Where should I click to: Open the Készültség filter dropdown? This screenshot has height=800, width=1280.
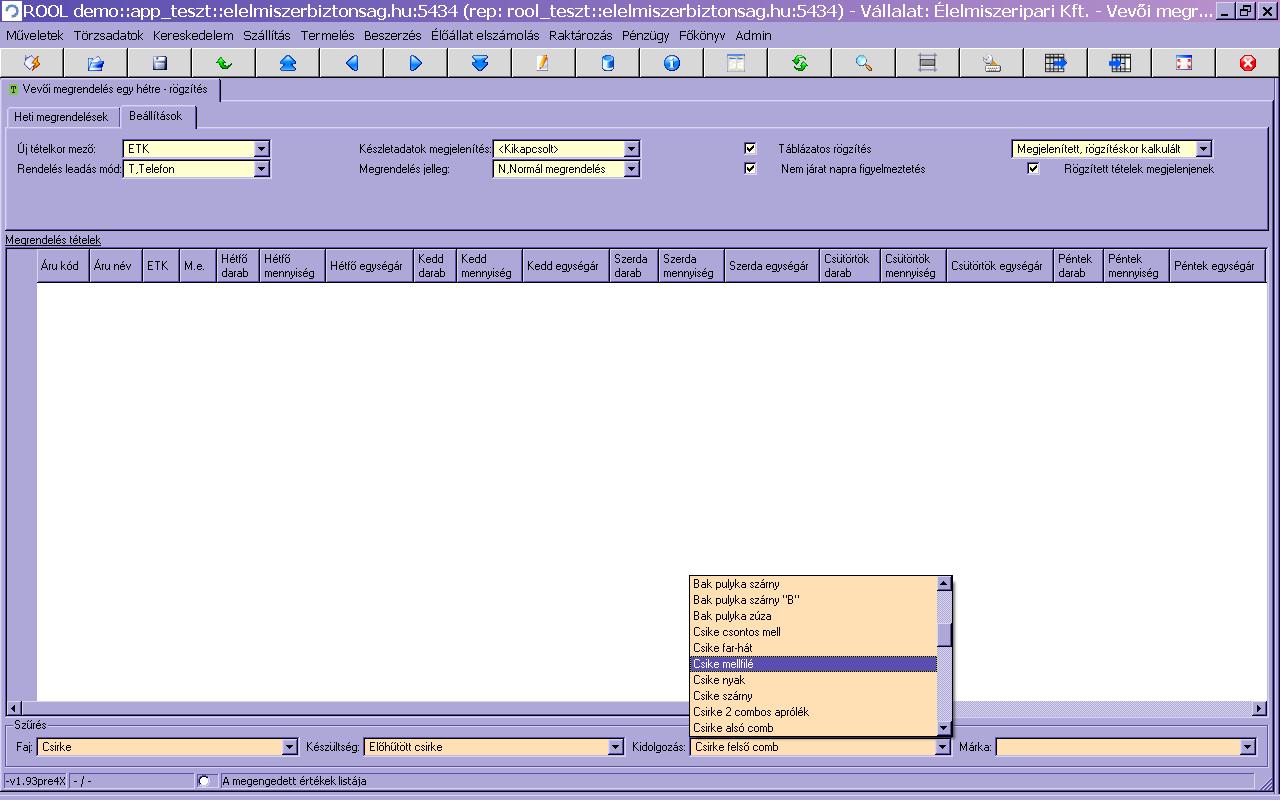[616, 747]
